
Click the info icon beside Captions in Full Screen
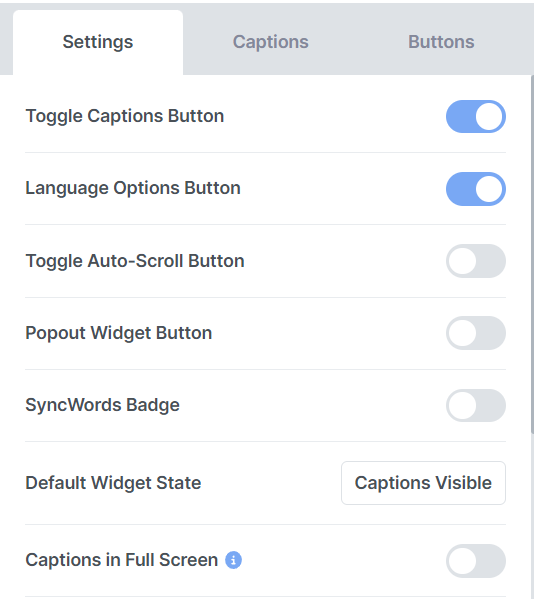(x=233, y=560)
